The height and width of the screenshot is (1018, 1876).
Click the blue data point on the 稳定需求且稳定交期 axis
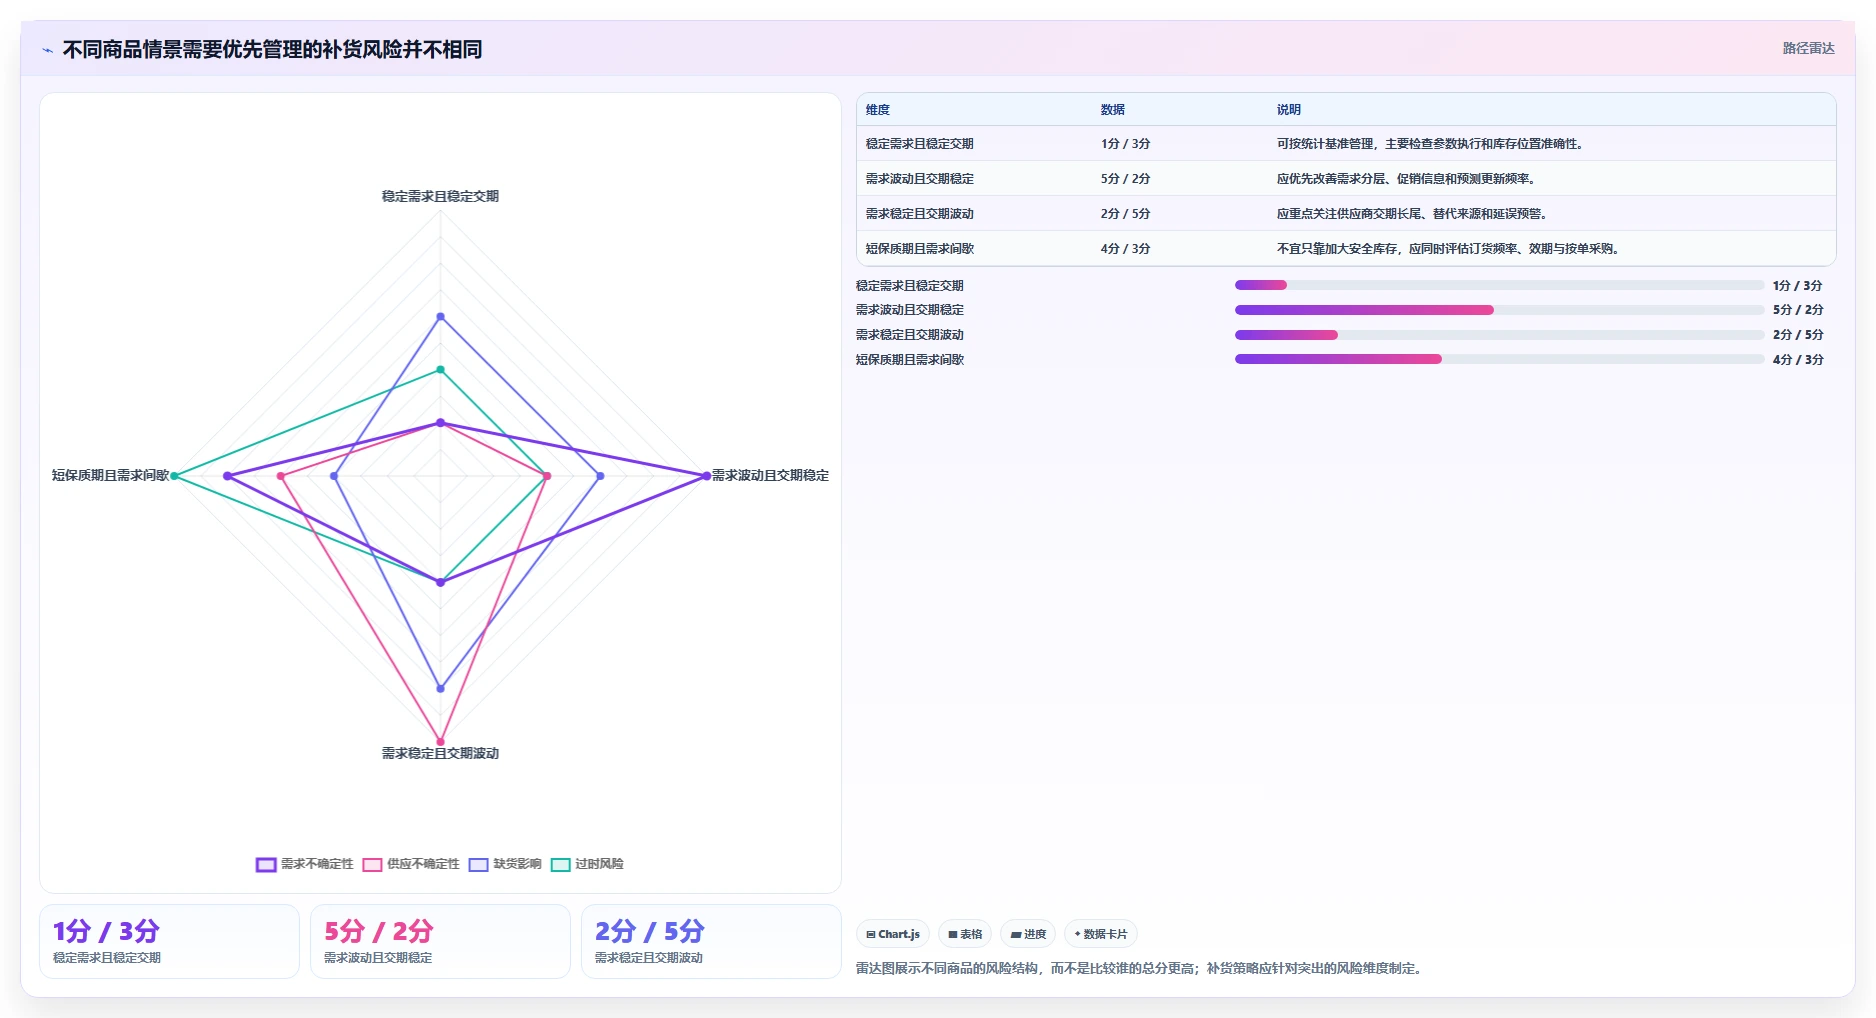440,317
